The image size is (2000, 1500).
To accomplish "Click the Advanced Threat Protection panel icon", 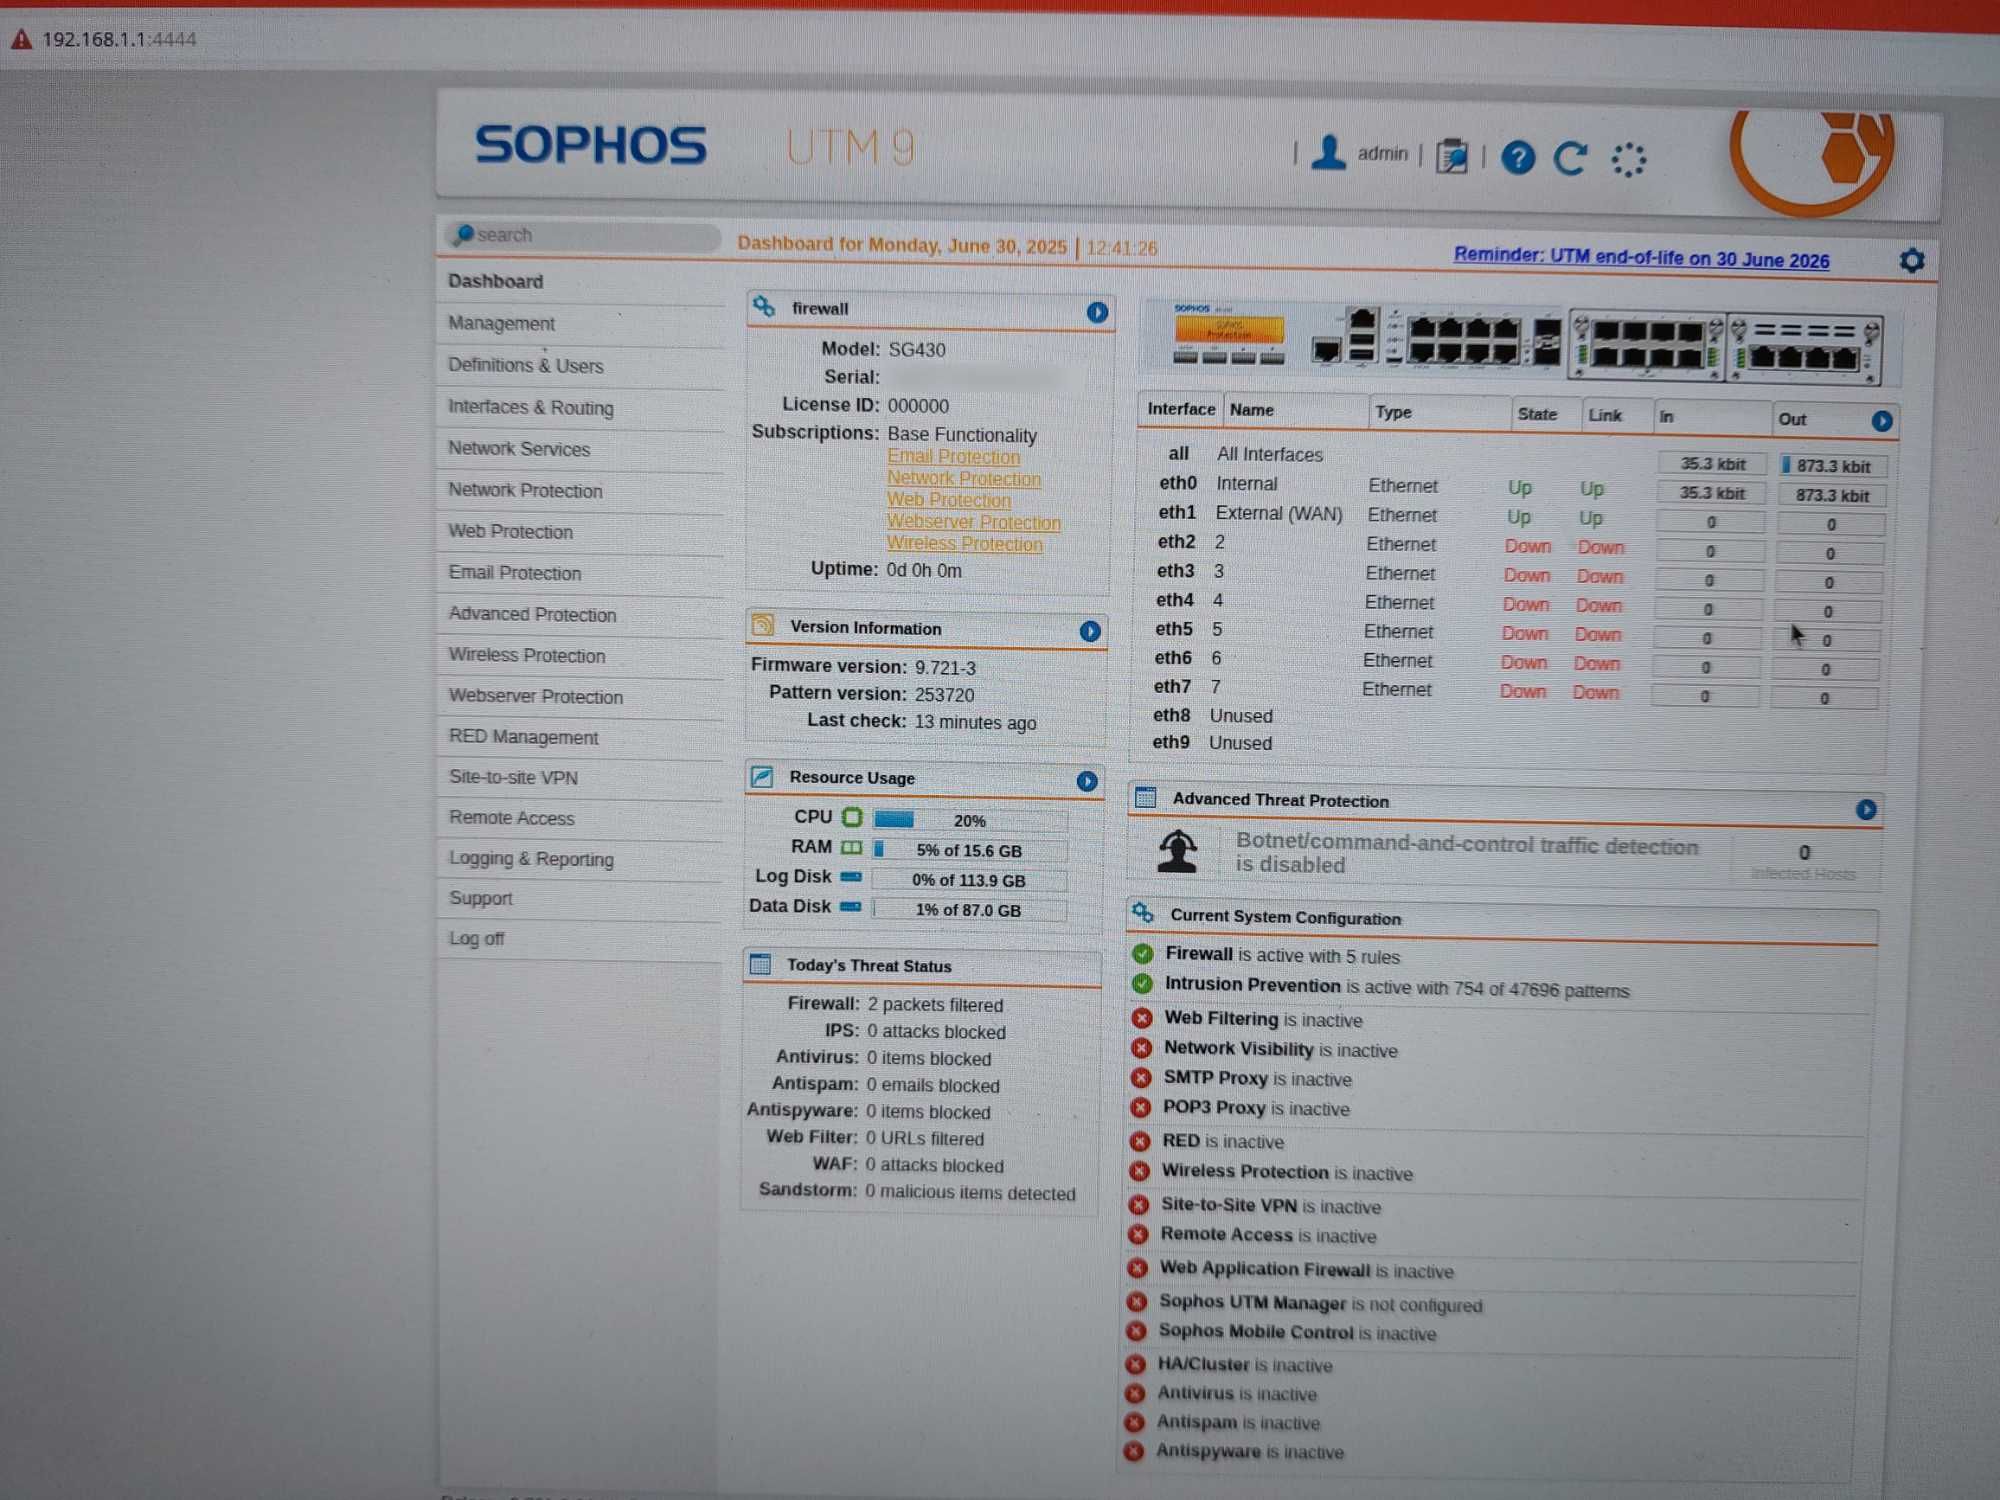I will click(x=1146, y=797).
